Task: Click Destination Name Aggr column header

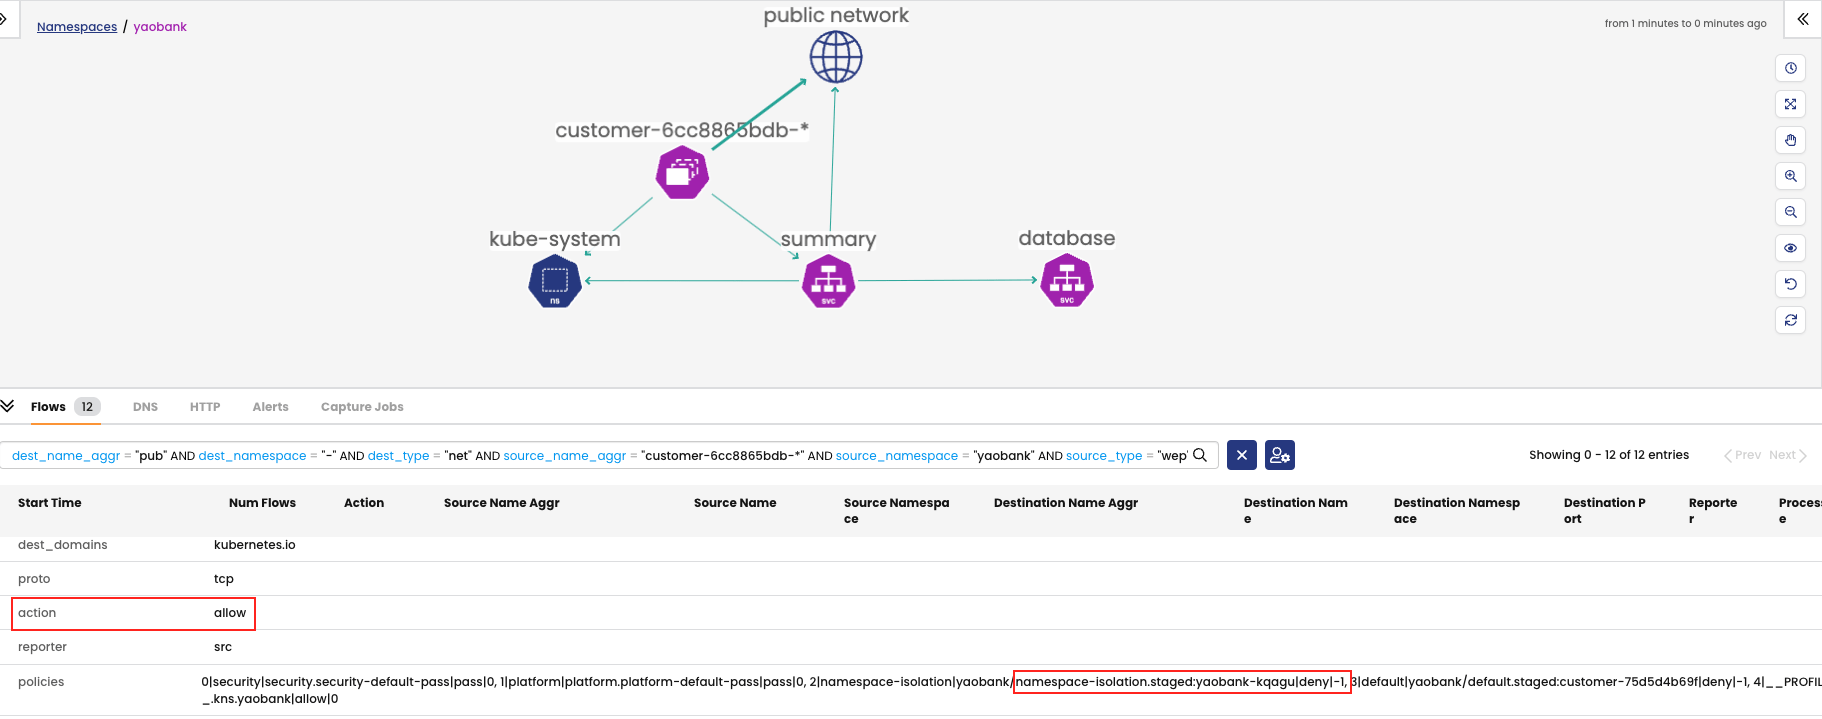Action: click(1066, 503)
